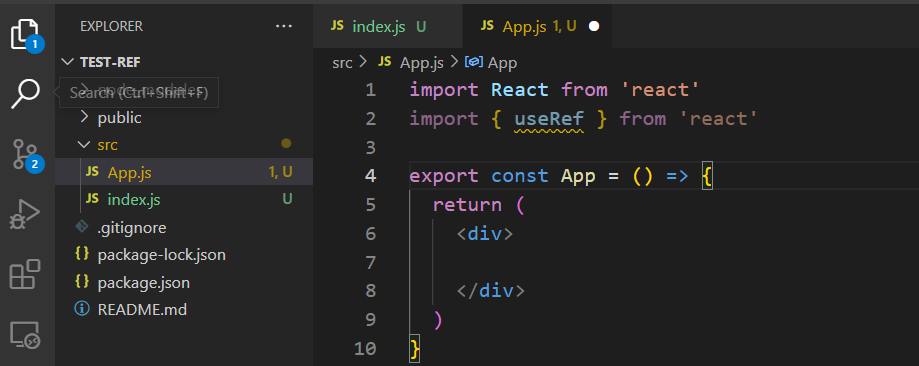This screenshot has width=919, height=366.
Task: Click the App symbol breadcrumb
Action: pos(491,63)
